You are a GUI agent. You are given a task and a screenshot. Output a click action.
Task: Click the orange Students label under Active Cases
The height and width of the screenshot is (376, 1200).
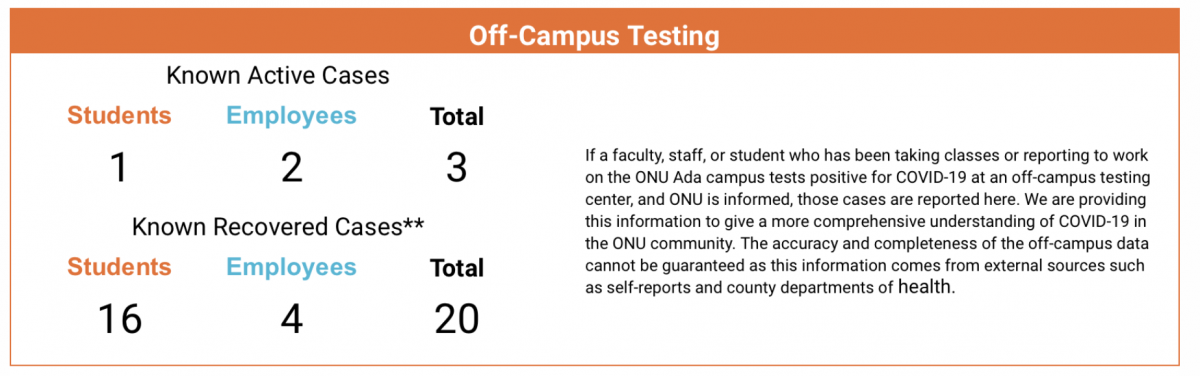tap(119, 116)
